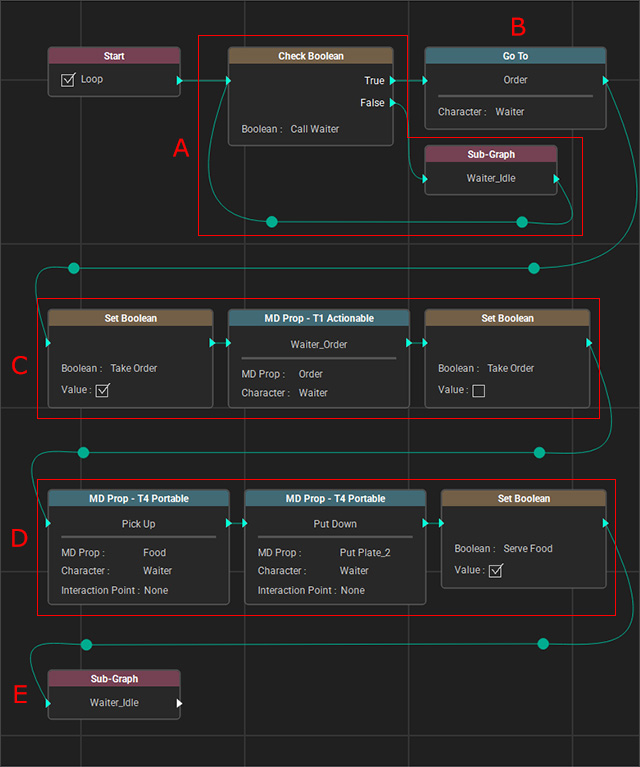This screenshot has width=640, height=767.
Task: Click the Pick Up action label
Action: [x=138, y=524]
